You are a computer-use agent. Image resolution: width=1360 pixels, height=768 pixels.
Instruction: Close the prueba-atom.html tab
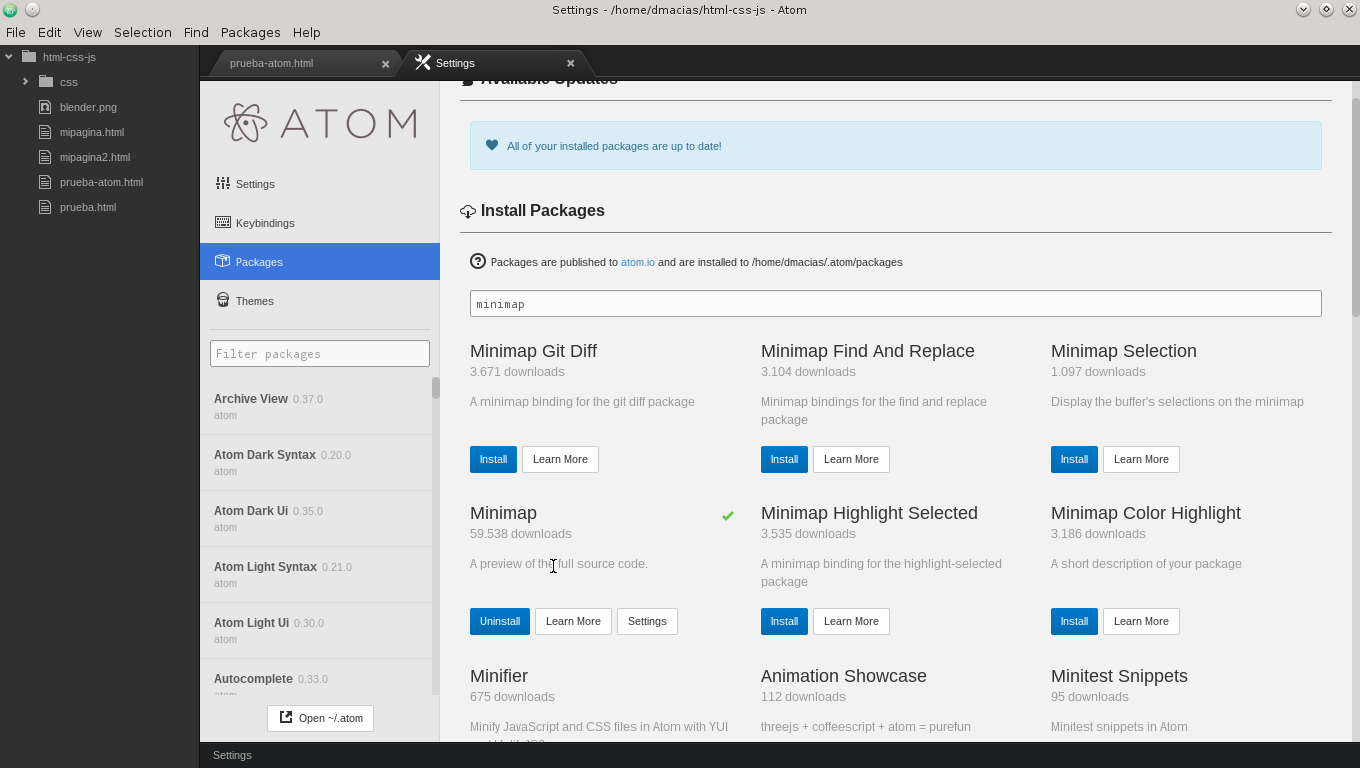tap(385, 64)
